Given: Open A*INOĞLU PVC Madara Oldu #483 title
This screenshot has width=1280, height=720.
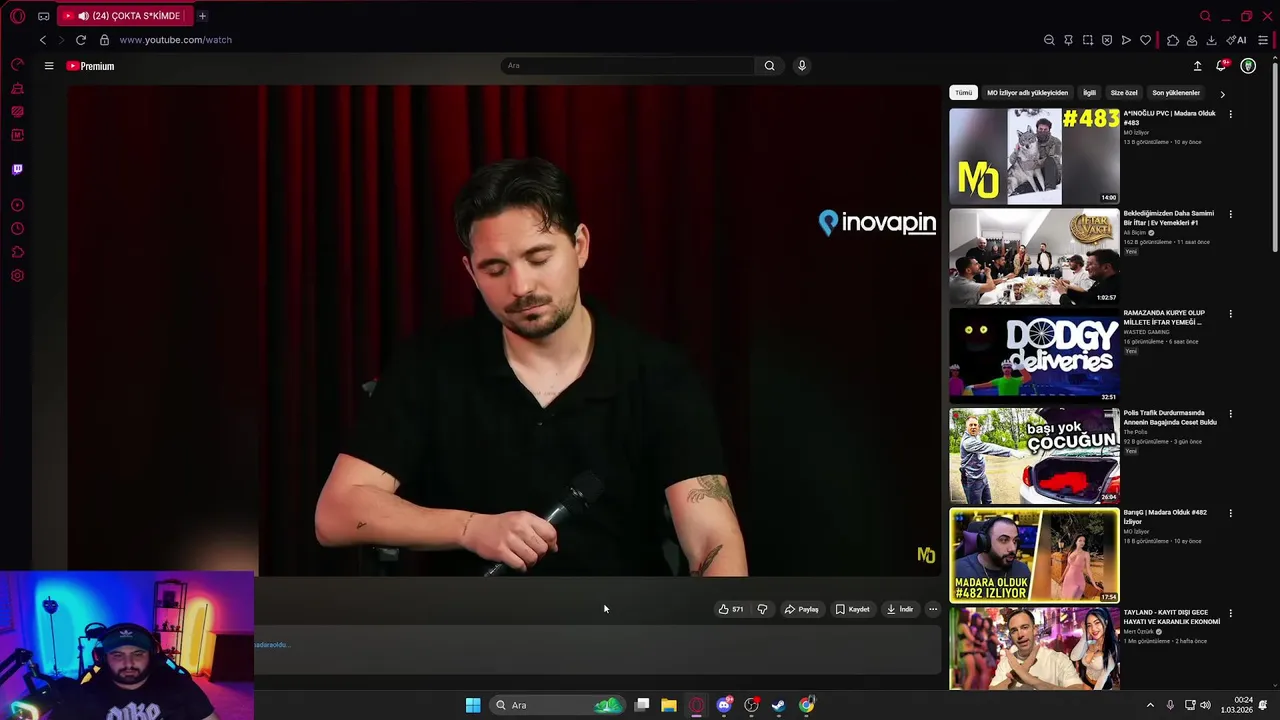Looking at the screenshot, I should pos(1169,118).
